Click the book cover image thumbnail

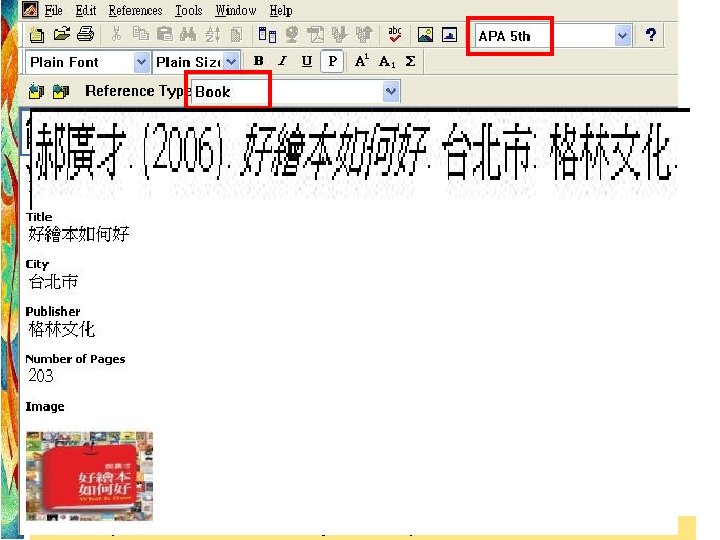pos(89,476)
